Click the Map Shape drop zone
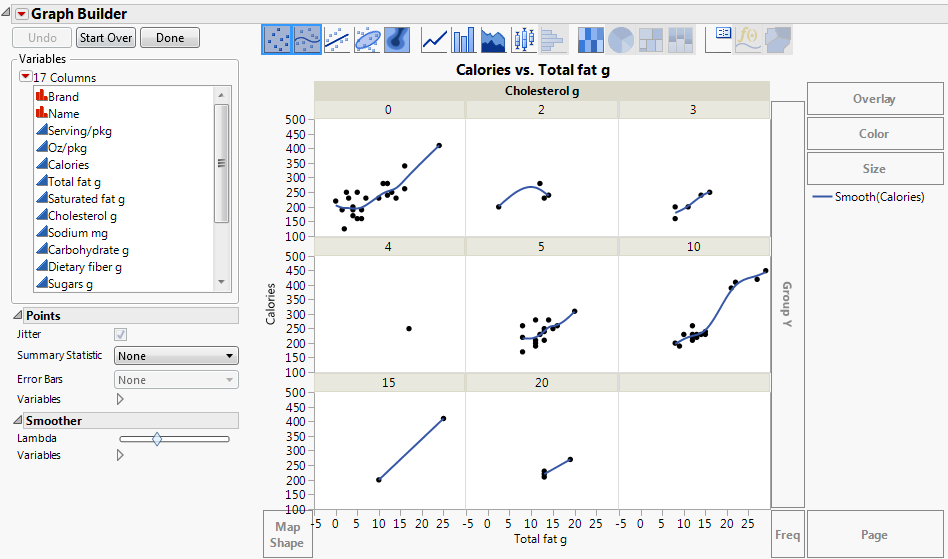The height and width of the screenshot is (559, 948). tap(287, 534)
